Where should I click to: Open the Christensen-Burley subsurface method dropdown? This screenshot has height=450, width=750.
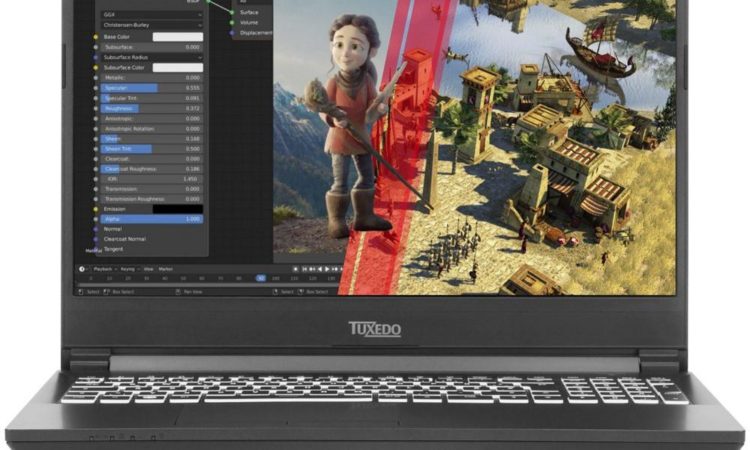[x=152, y=25]
